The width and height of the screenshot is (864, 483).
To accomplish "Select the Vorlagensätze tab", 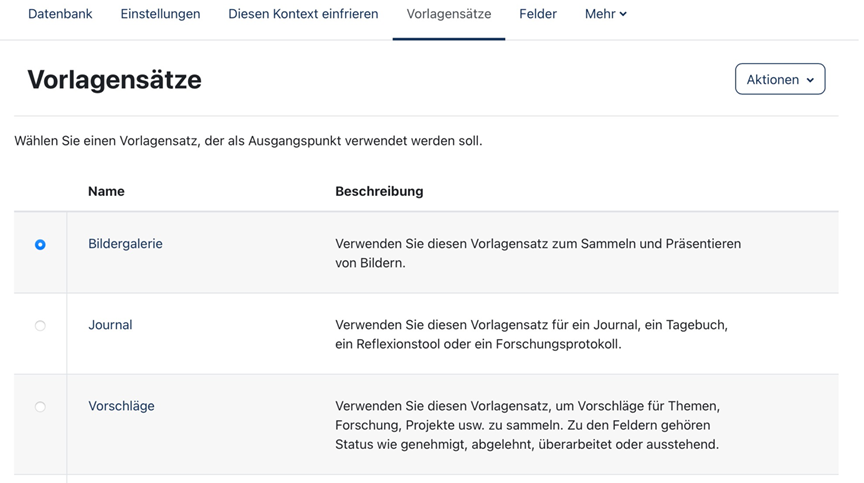I will click(x=449, y=14).
